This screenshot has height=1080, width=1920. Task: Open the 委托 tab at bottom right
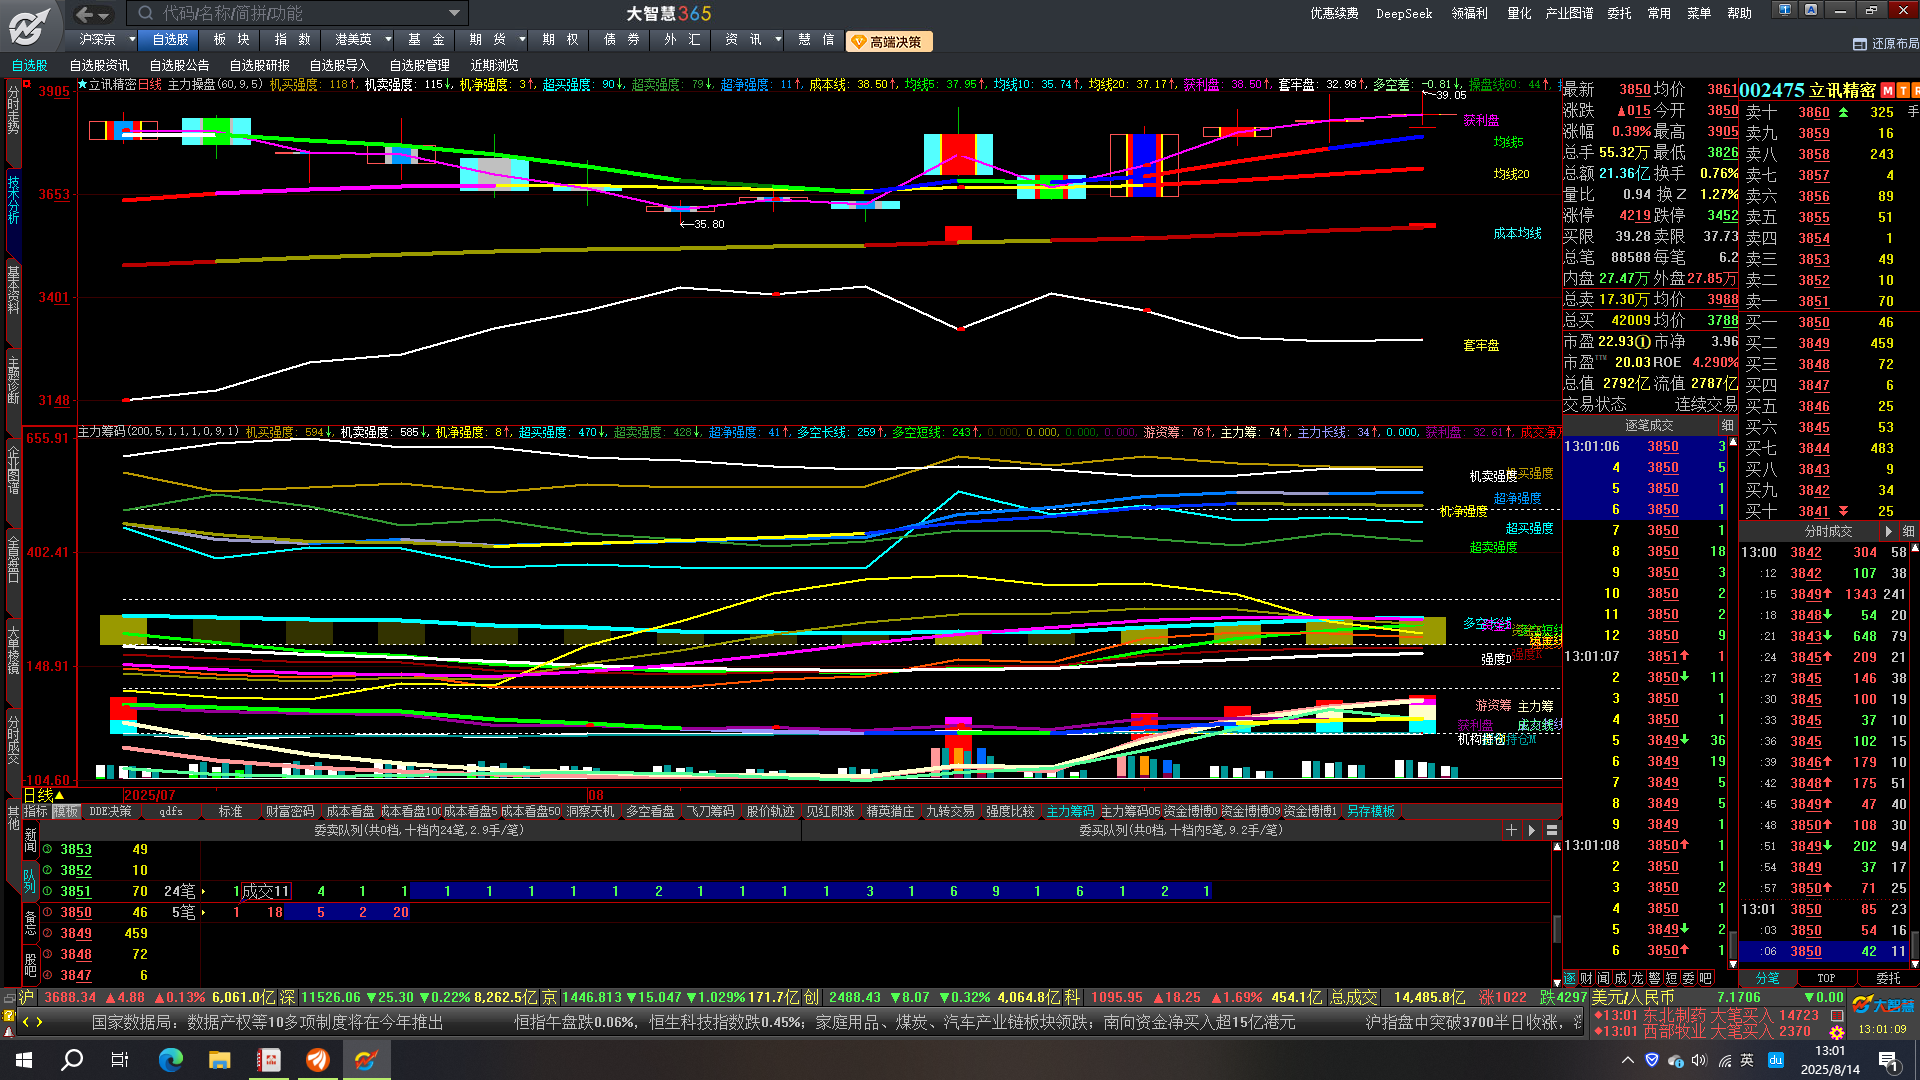coord(1888,978)
